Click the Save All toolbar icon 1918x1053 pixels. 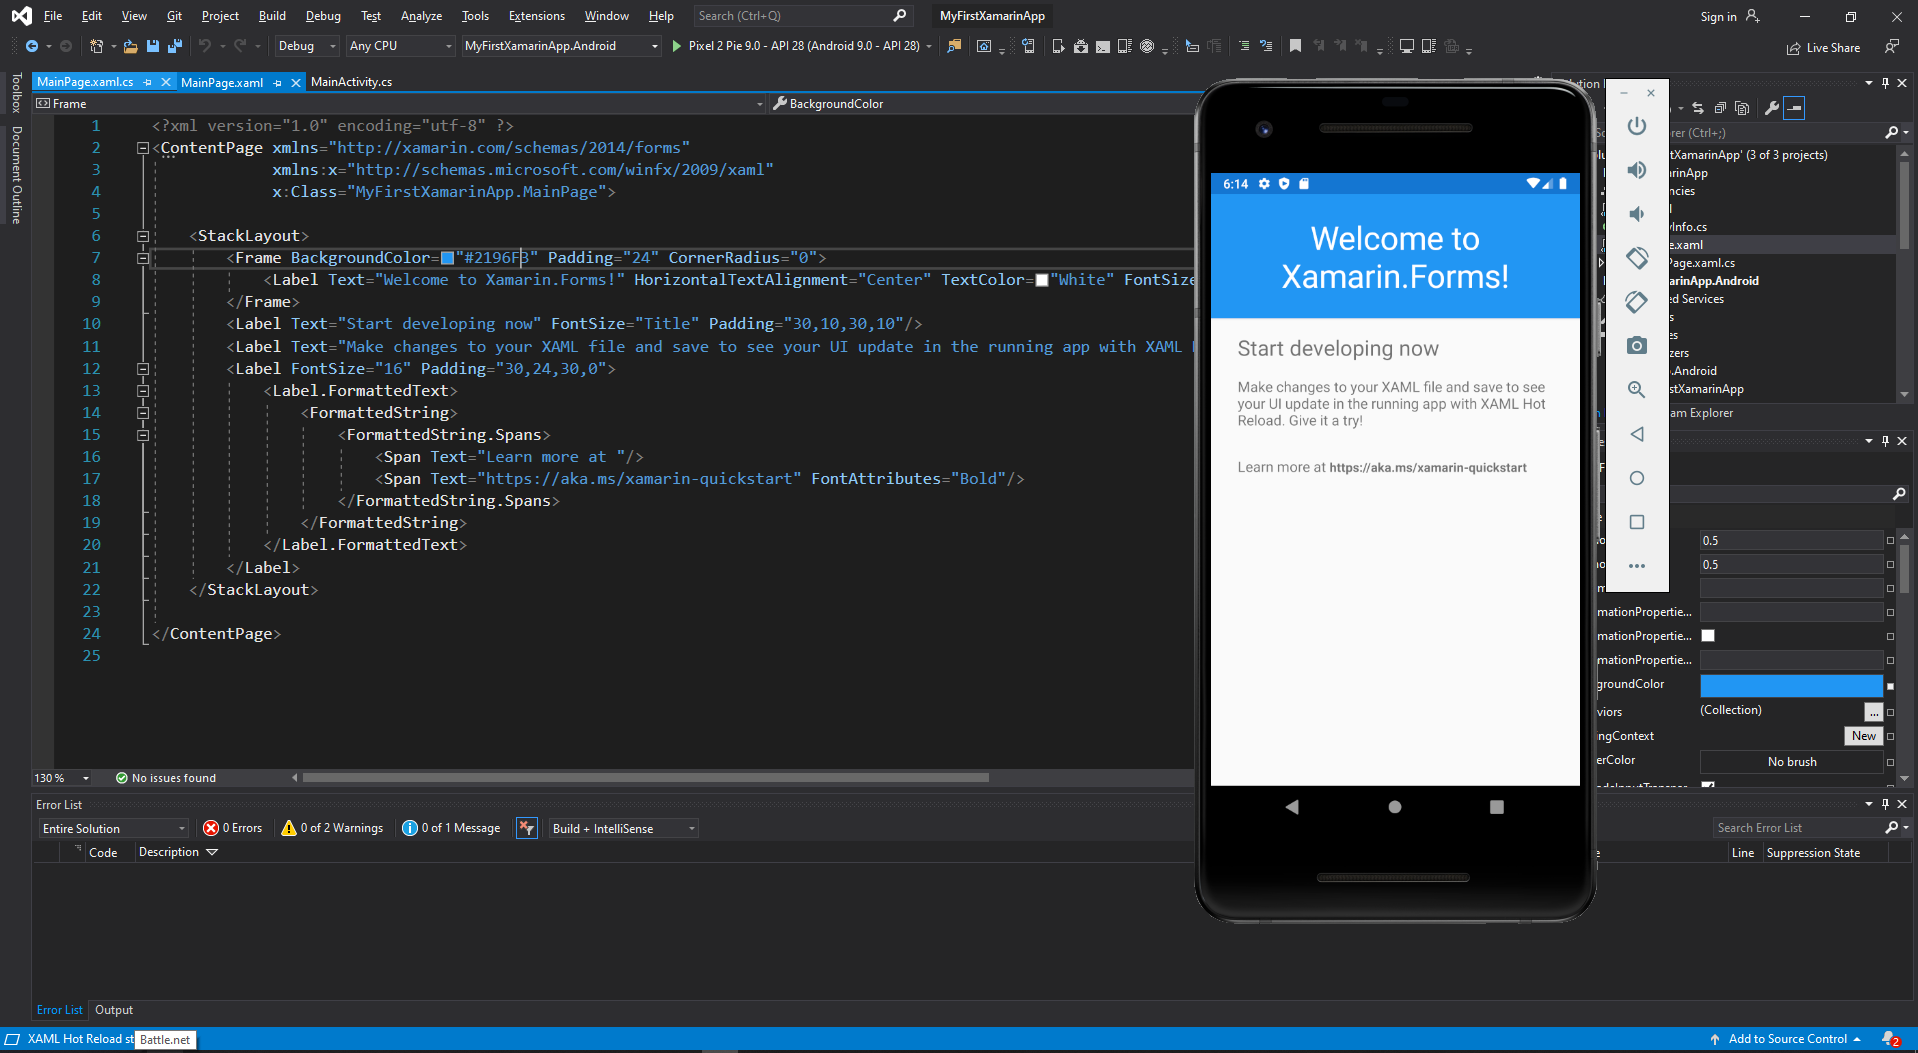pos(175,46)
